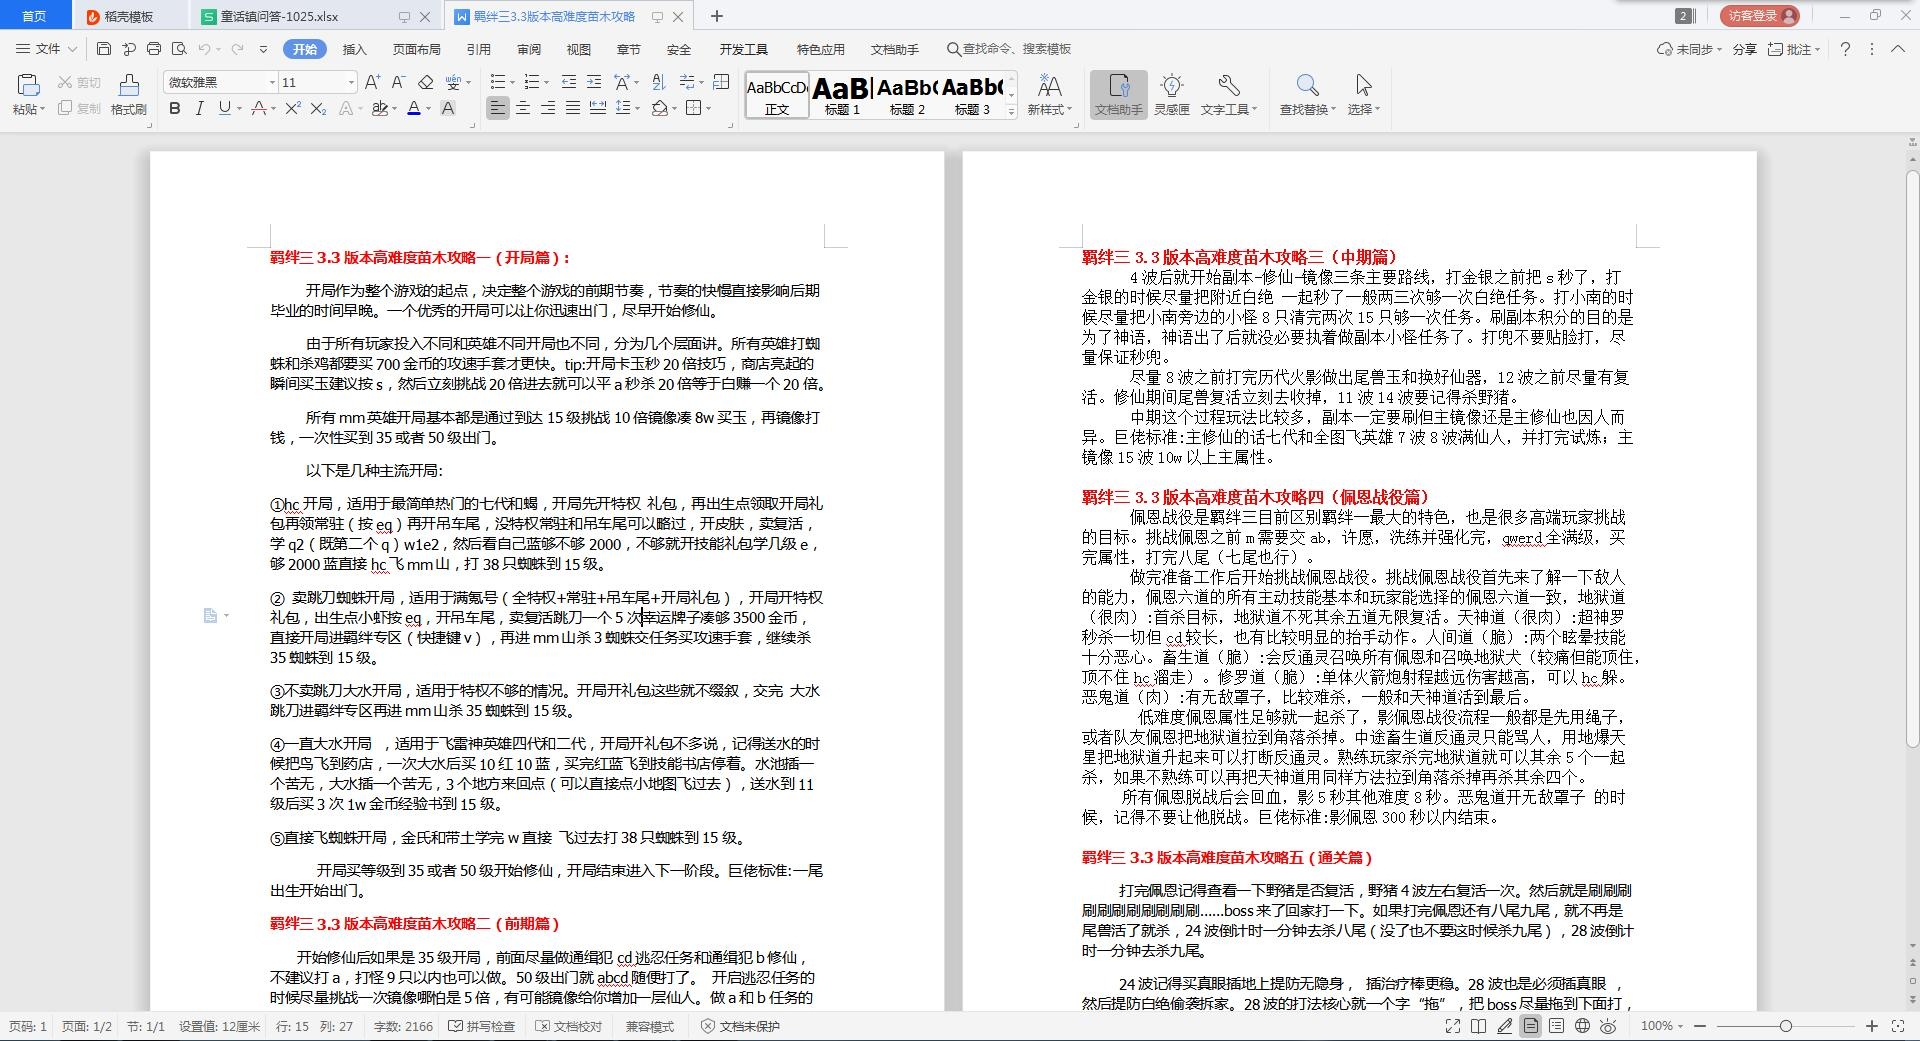Open the Page Layout (页面布局) tab
The height and width of the screenshot is (1041, 1920).
pos(417,49)
